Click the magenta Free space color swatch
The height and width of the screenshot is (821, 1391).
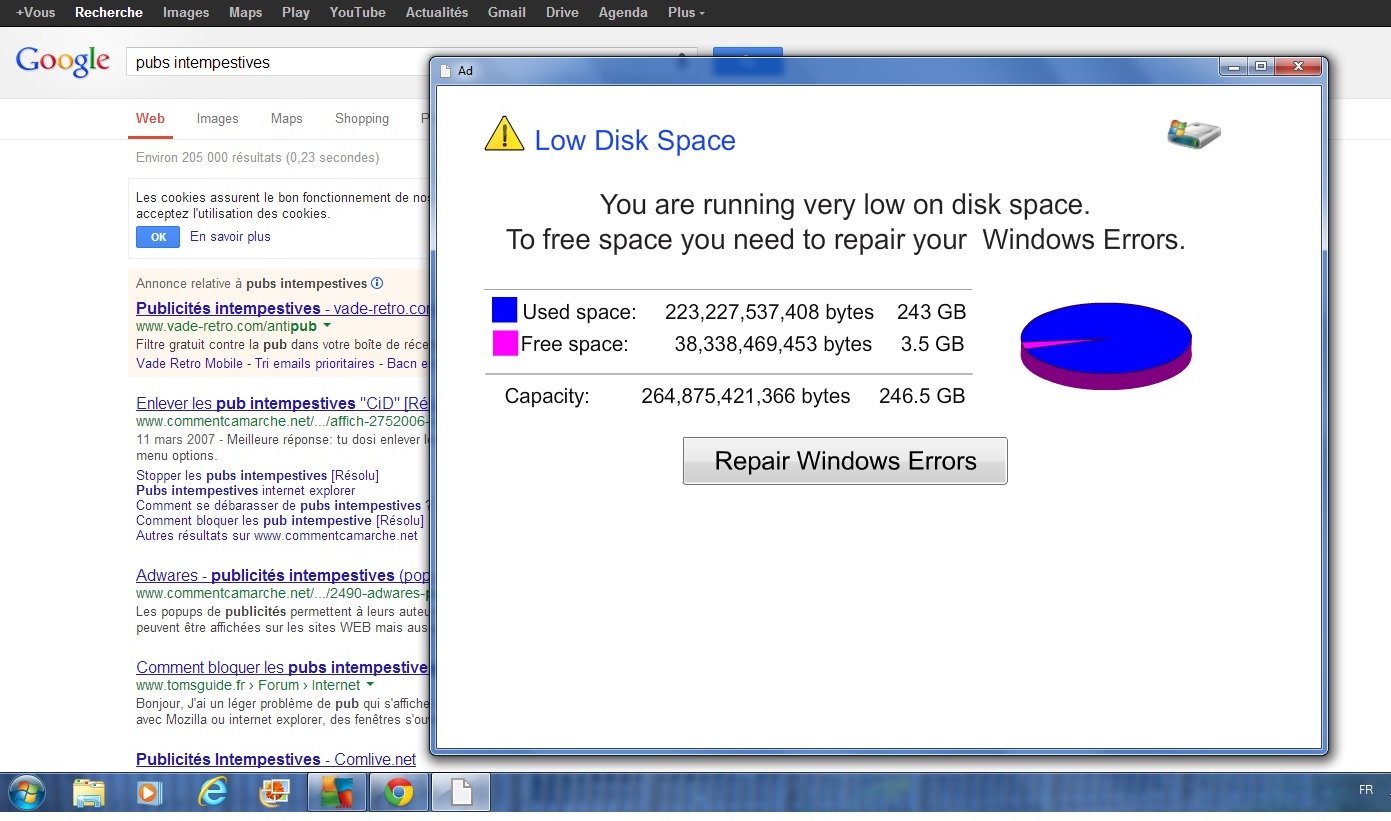[505, 343]
